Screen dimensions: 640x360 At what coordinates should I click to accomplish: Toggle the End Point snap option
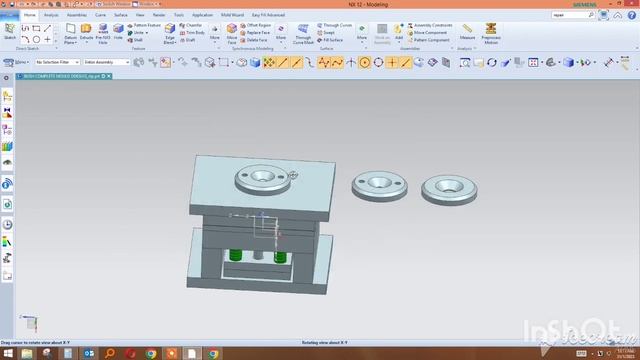[x=283, y=62]
